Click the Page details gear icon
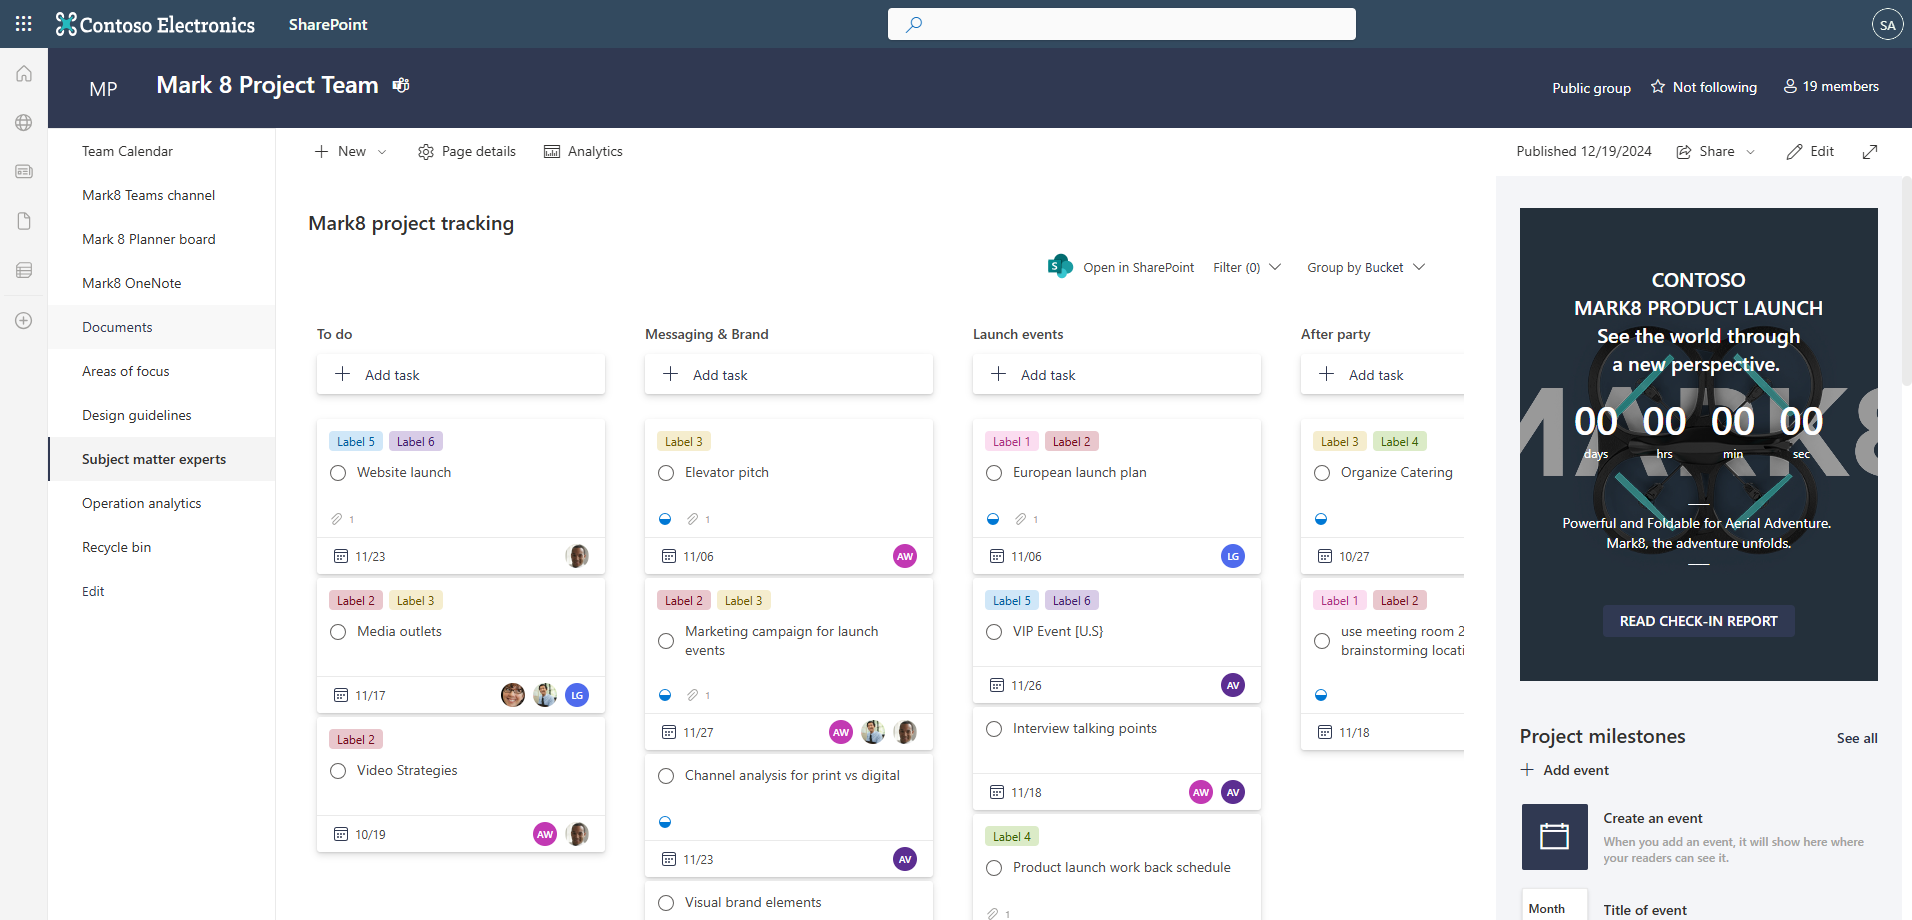 426,152
